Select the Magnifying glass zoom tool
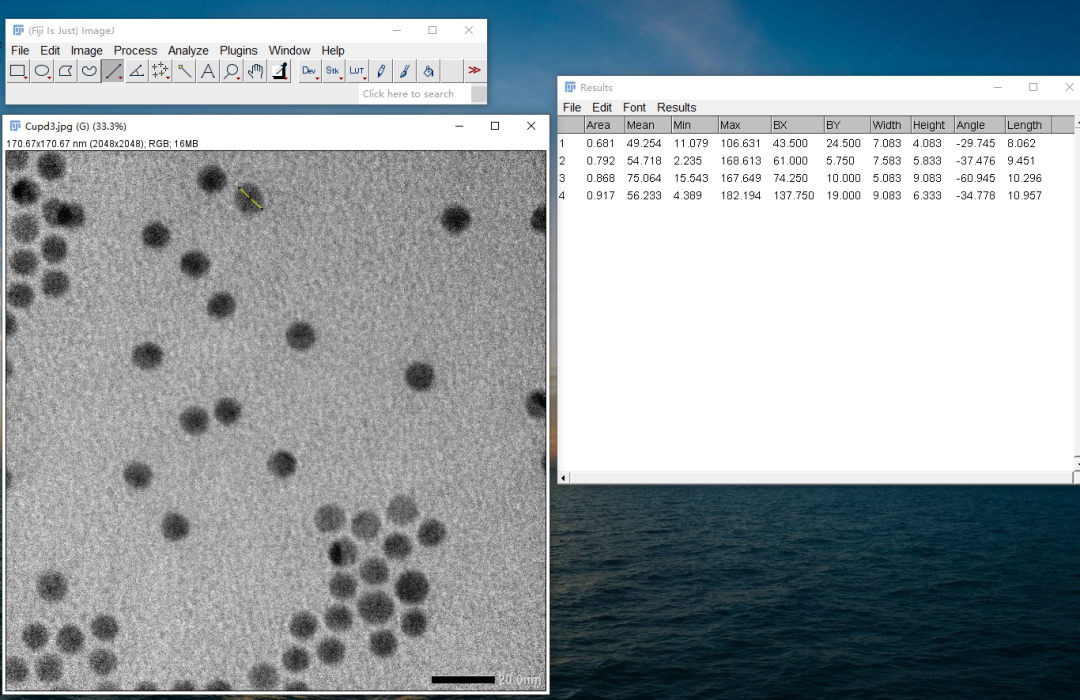This screenshot has width=1080, height=700. click(x=232, y=71)
